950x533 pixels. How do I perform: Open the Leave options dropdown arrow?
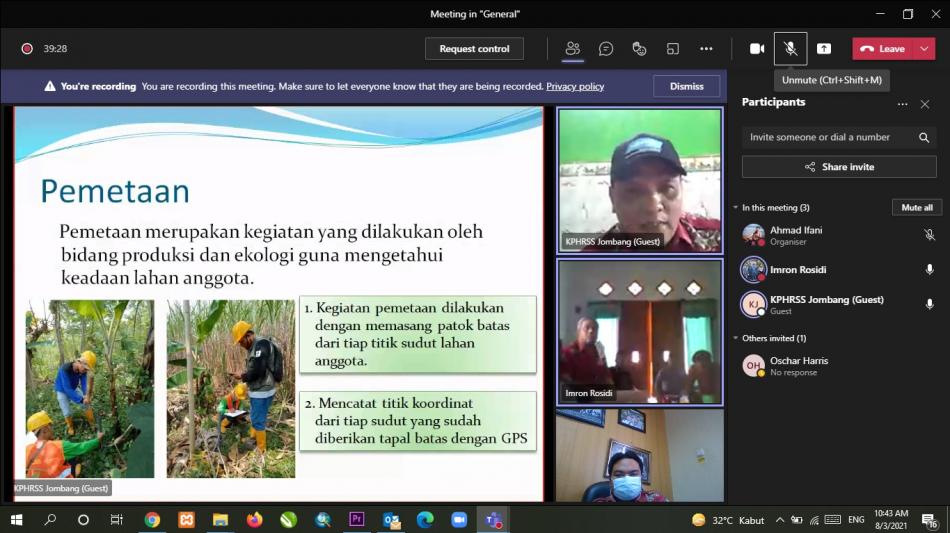tap(925, 48)
